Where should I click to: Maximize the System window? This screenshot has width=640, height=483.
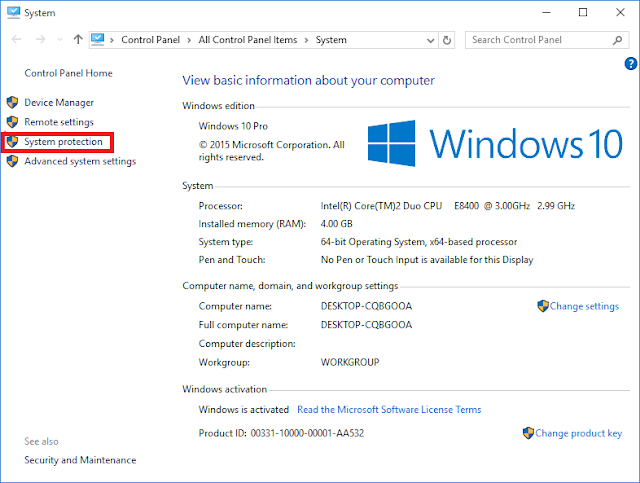(583, 13)
